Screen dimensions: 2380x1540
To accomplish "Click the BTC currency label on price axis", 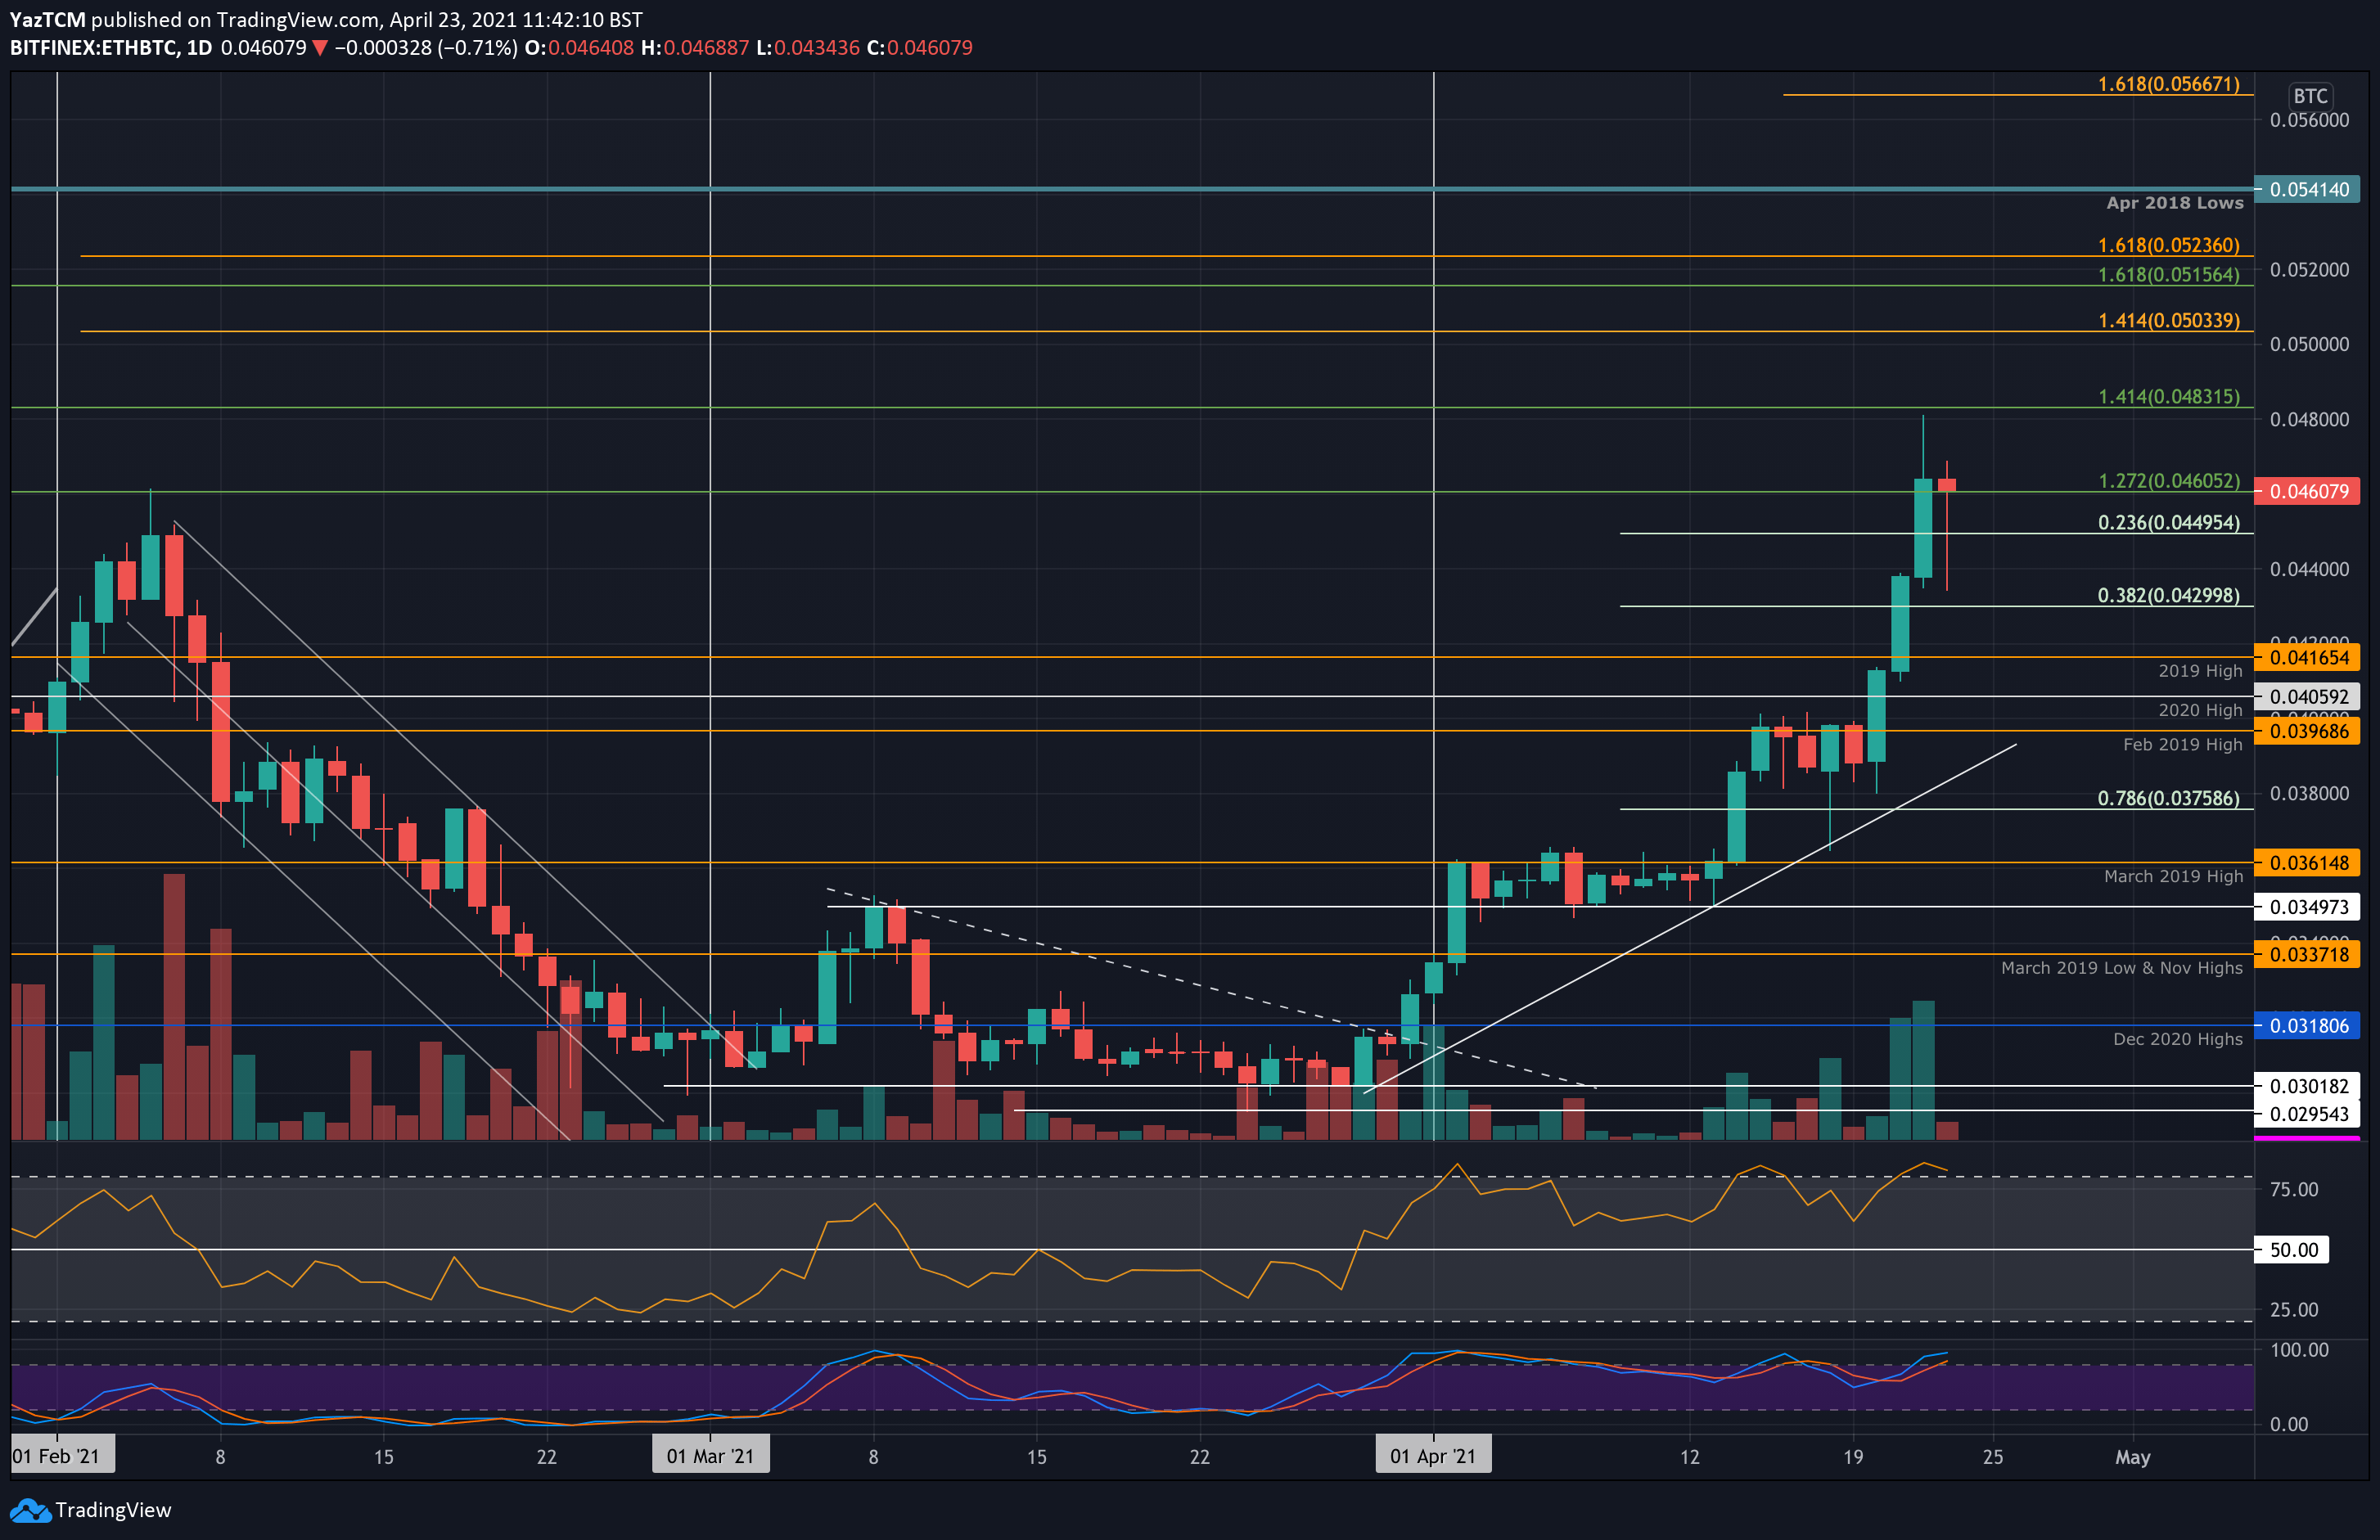I will click(2310, 96).
